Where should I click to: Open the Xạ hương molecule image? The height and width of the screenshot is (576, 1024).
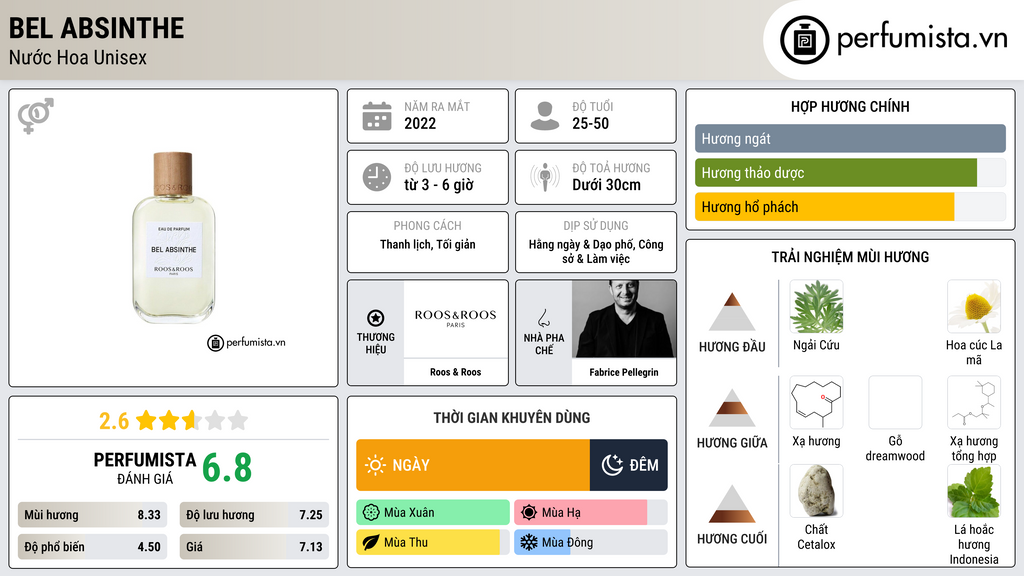(816, 402)
